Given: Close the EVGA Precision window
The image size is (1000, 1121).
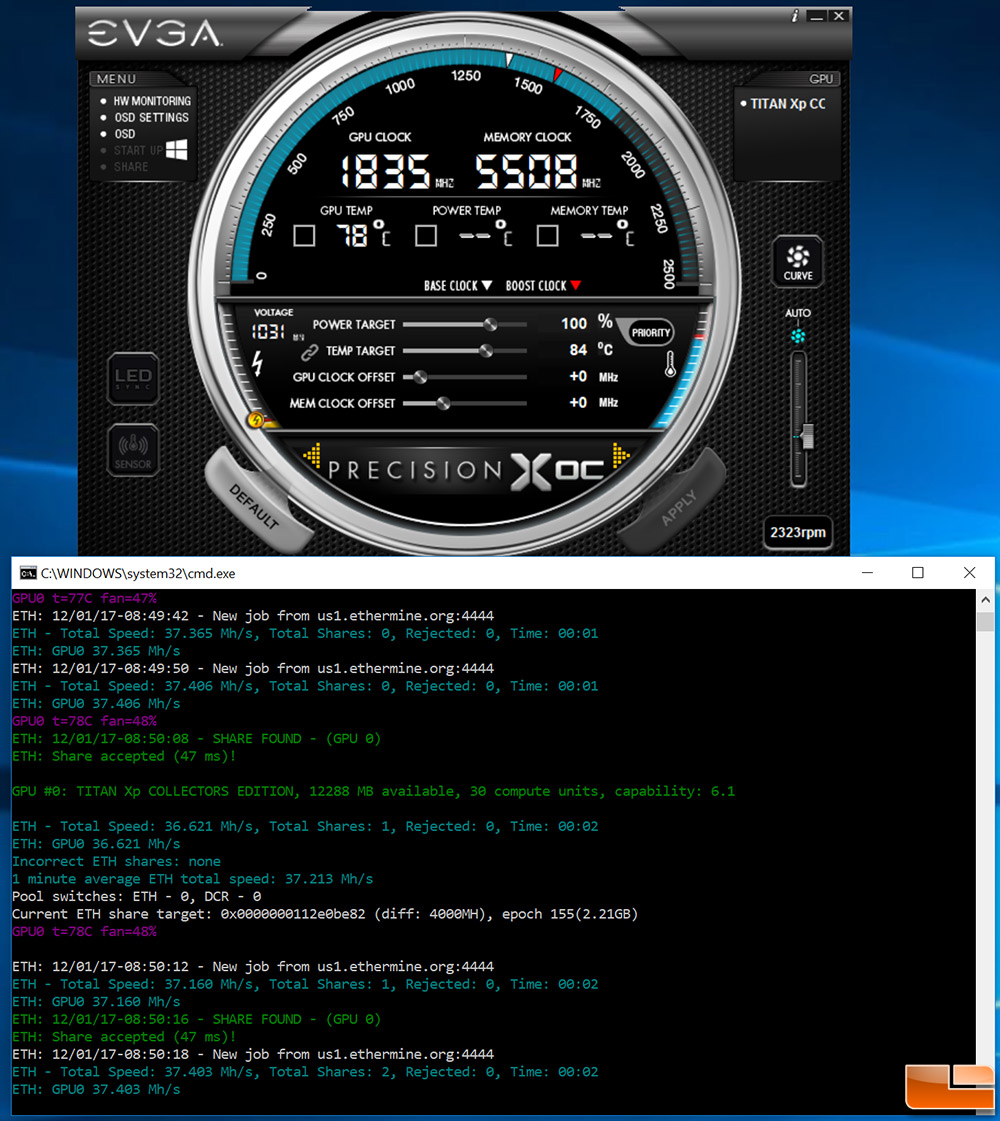Looking at the screenshot, I should 839,16.
